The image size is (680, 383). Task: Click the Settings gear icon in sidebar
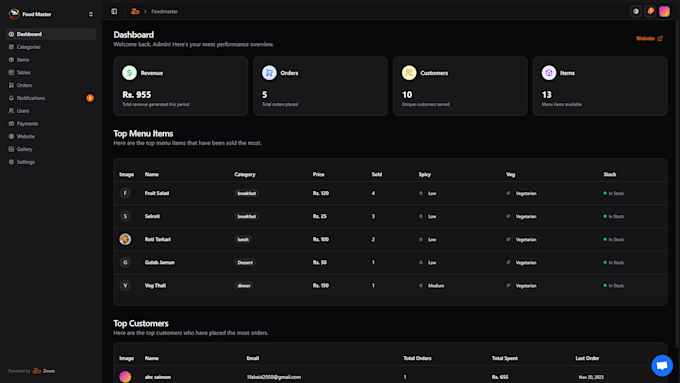[x=11, y=162]
